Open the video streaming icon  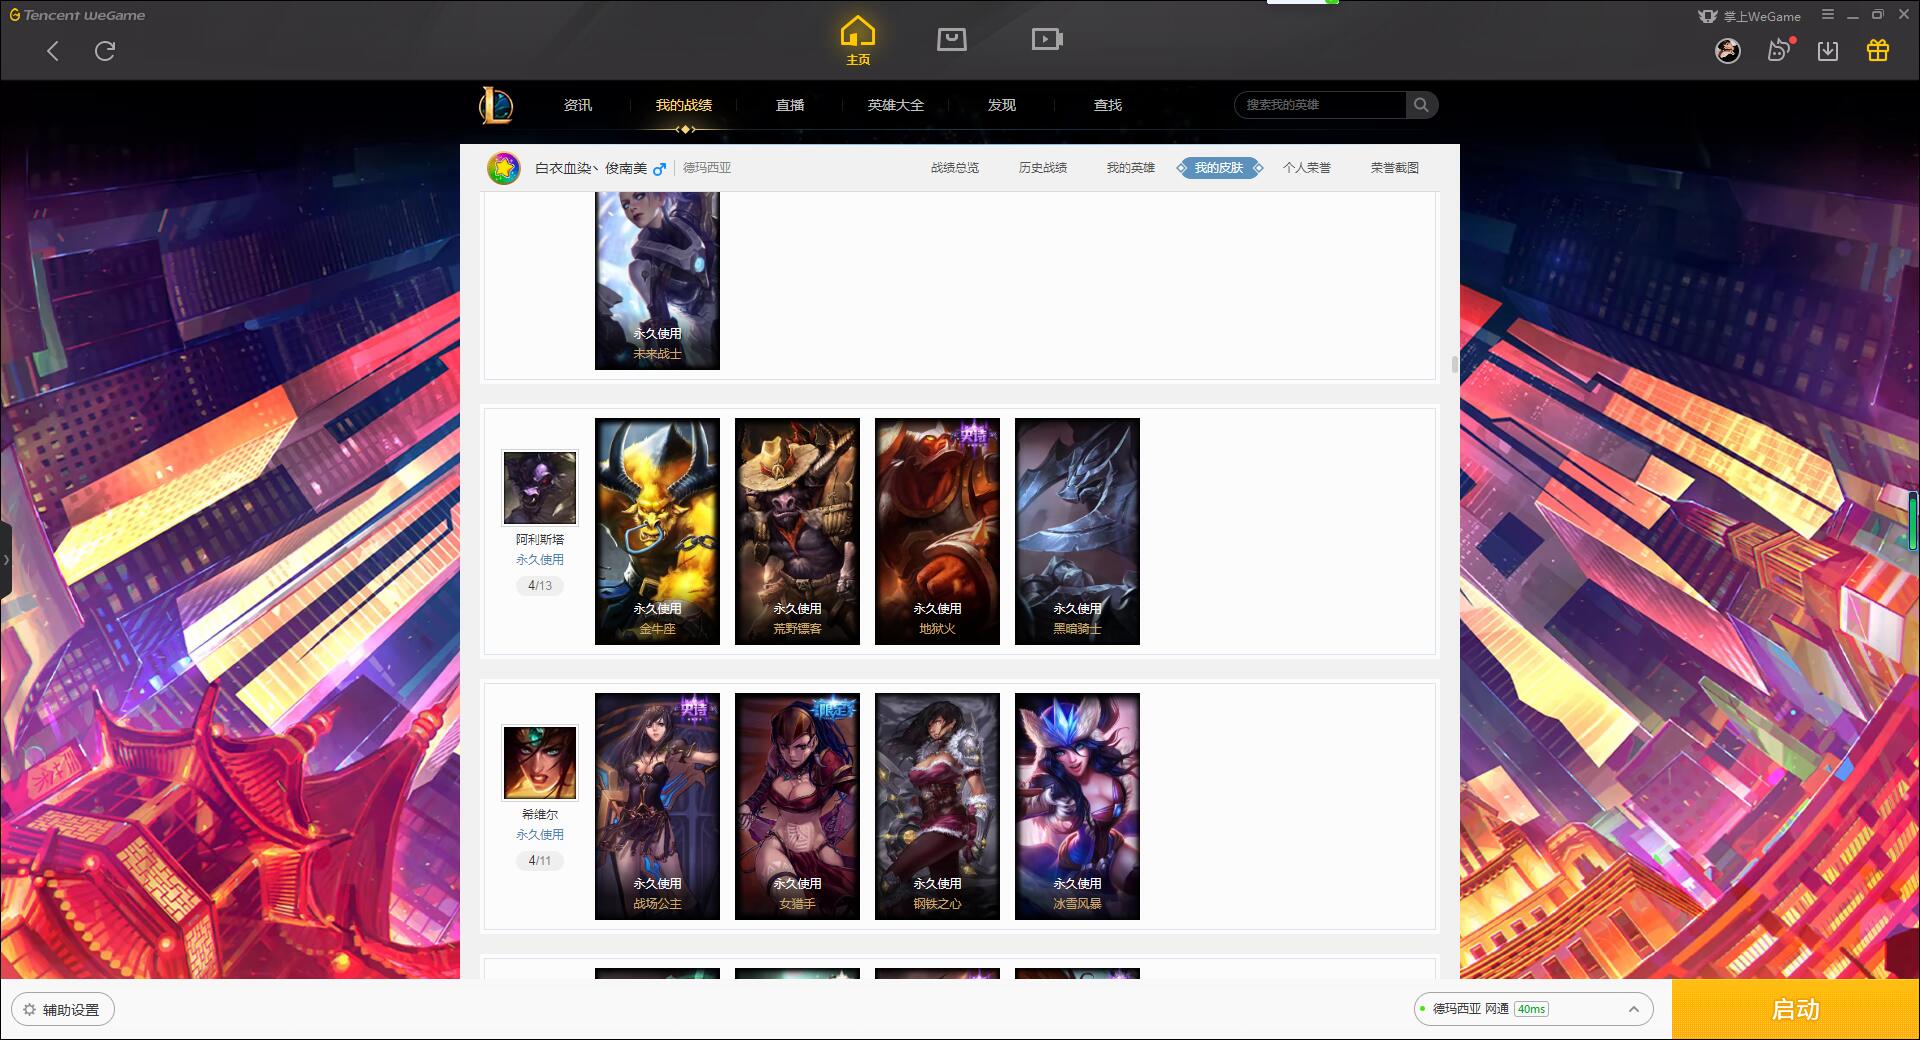click(1047, 39)
